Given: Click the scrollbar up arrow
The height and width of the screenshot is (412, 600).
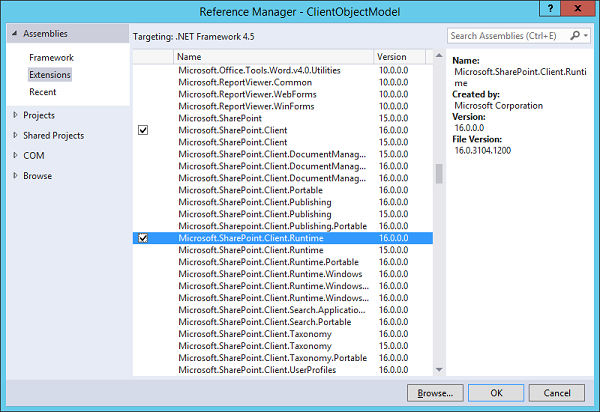Looking at the screenshot, I should coord(439,56).
